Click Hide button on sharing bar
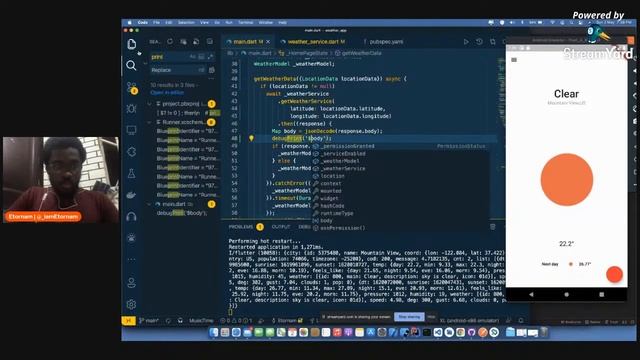The height and width of the screenshot is (360, 640). (431, 317)
